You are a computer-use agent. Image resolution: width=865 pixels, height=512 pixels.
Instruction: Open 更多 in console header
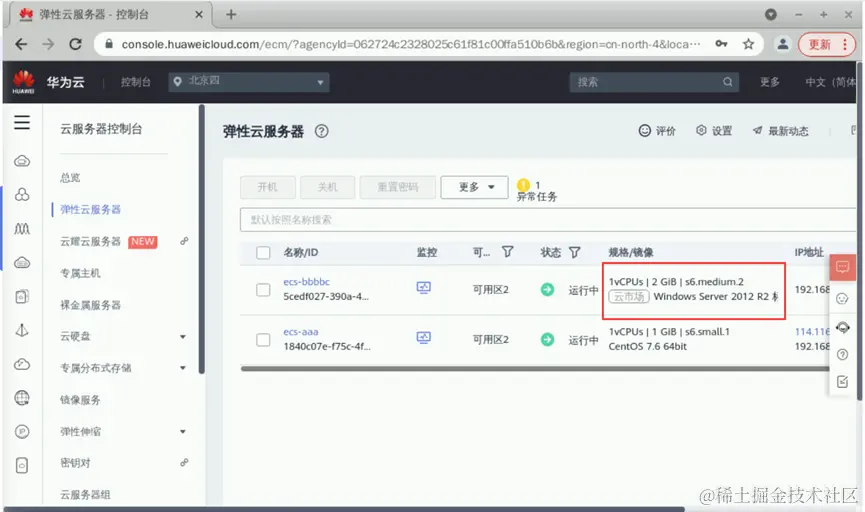(x=770, y=82)
